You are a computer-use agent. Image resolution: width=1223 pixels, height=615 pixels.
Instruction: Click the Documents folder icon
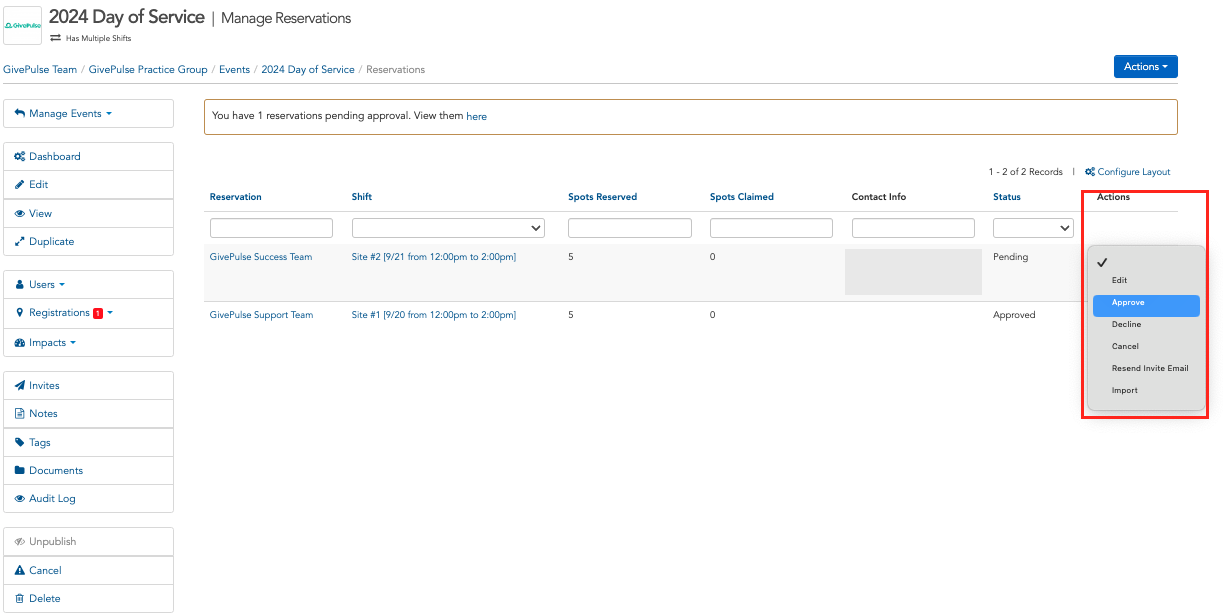pyautogui.click(x=20, y=471)
